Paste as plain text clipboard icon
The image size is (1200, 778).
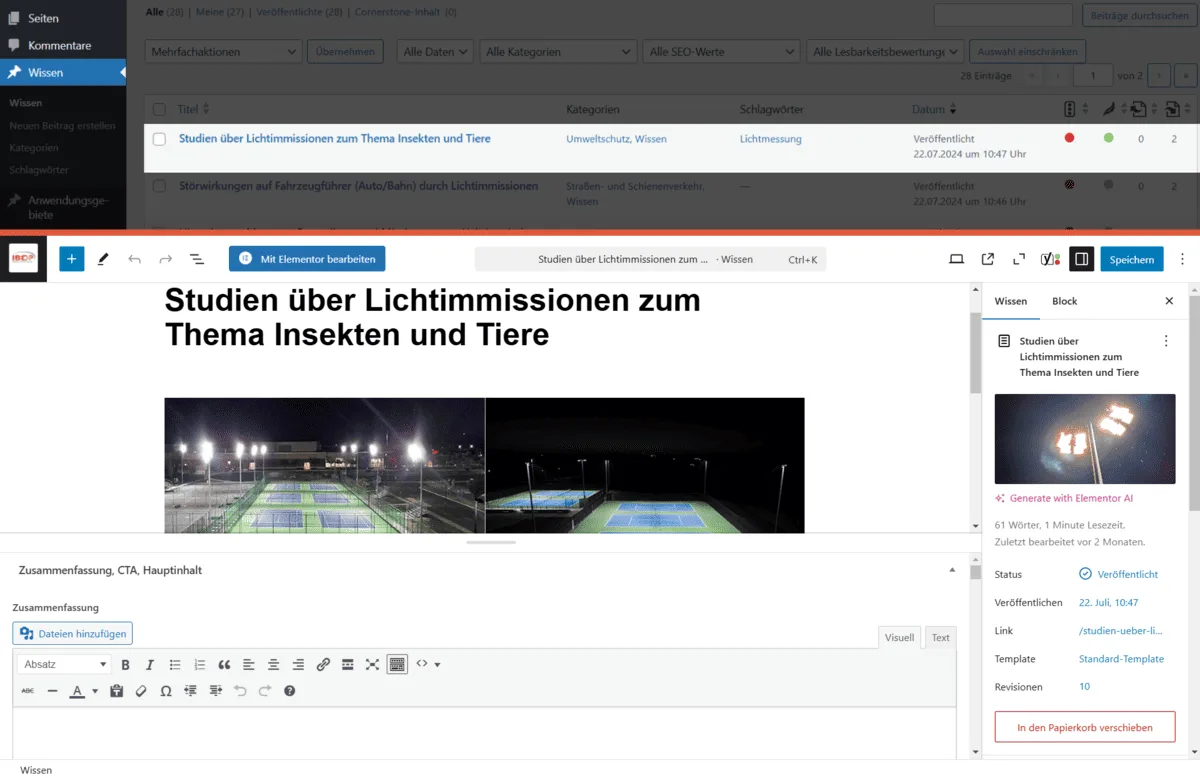tap(116, 690)
